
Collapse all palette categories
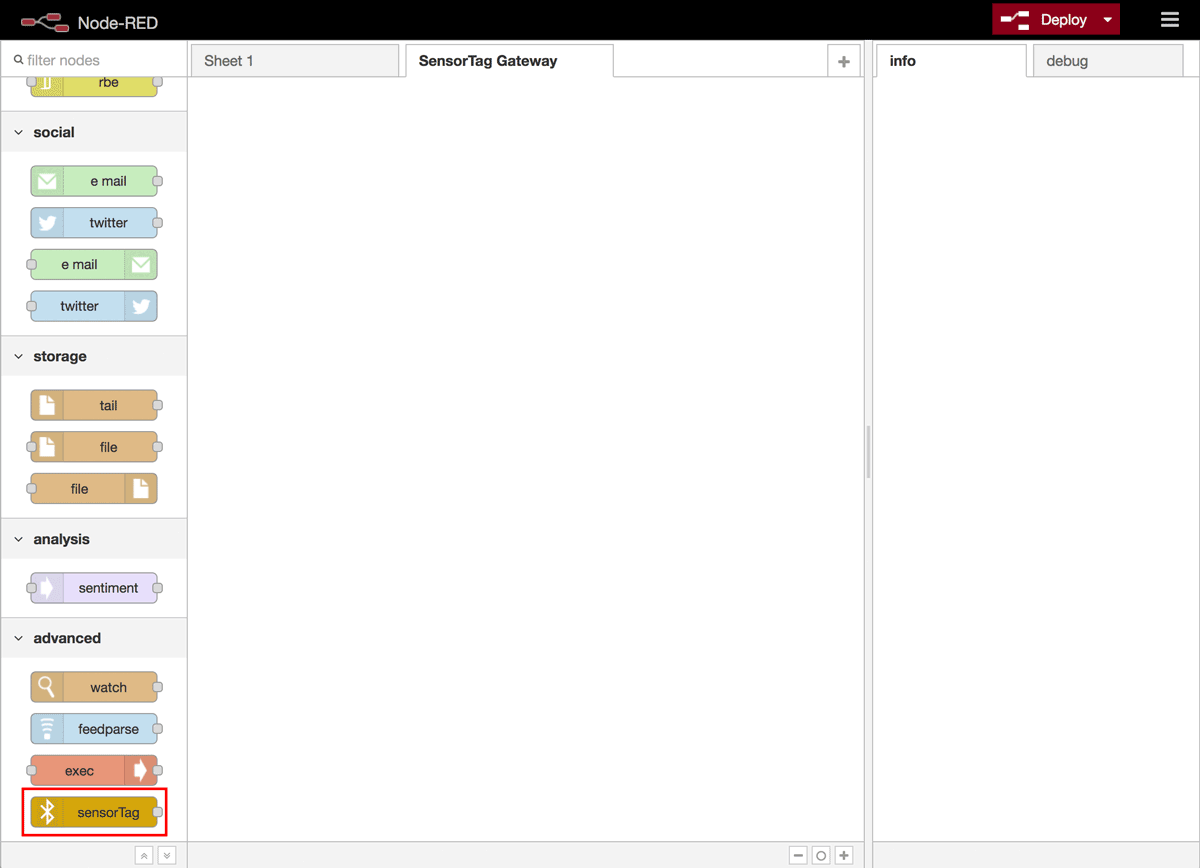click(x=144, y=856)
